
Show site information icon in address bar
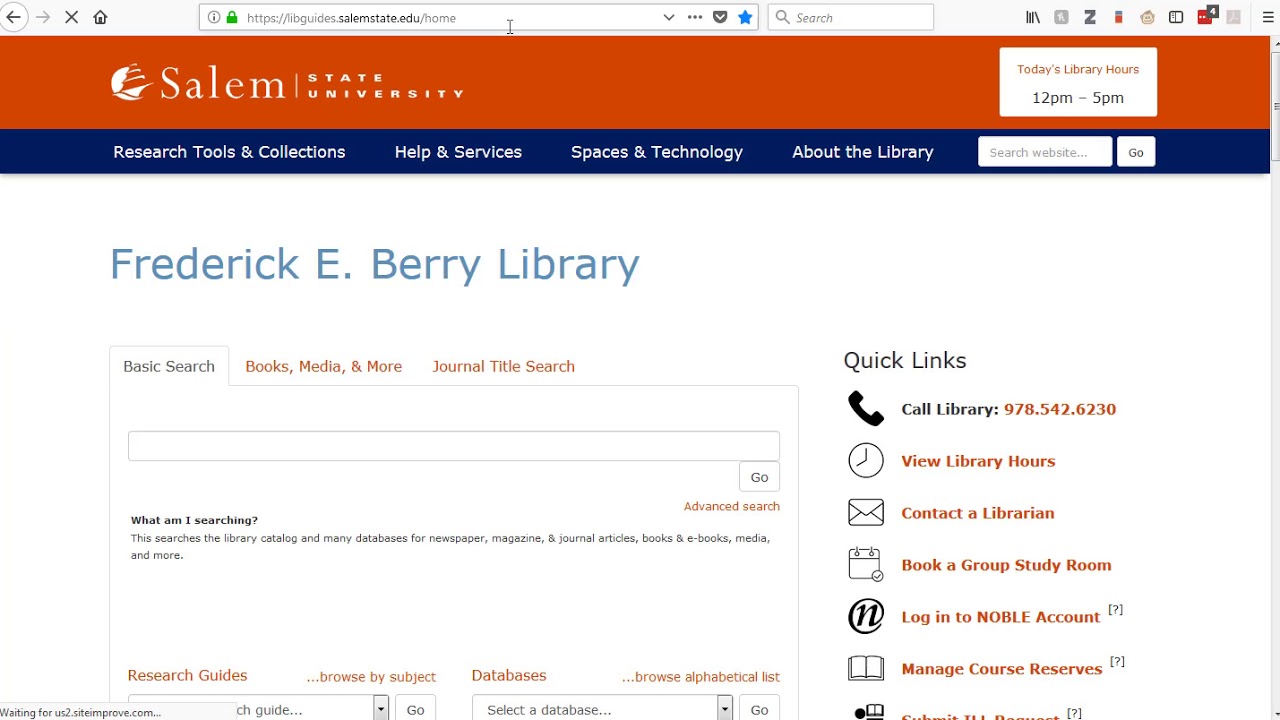pyautogui.click(x=214, y=17)
